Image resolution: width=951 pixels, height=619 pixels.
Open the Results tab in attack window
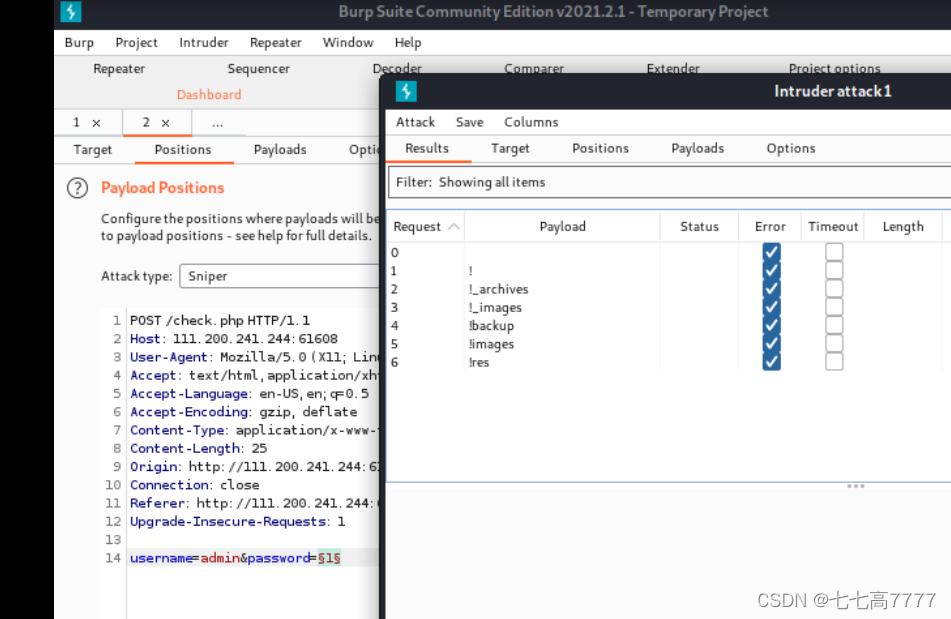pos(427,149)
